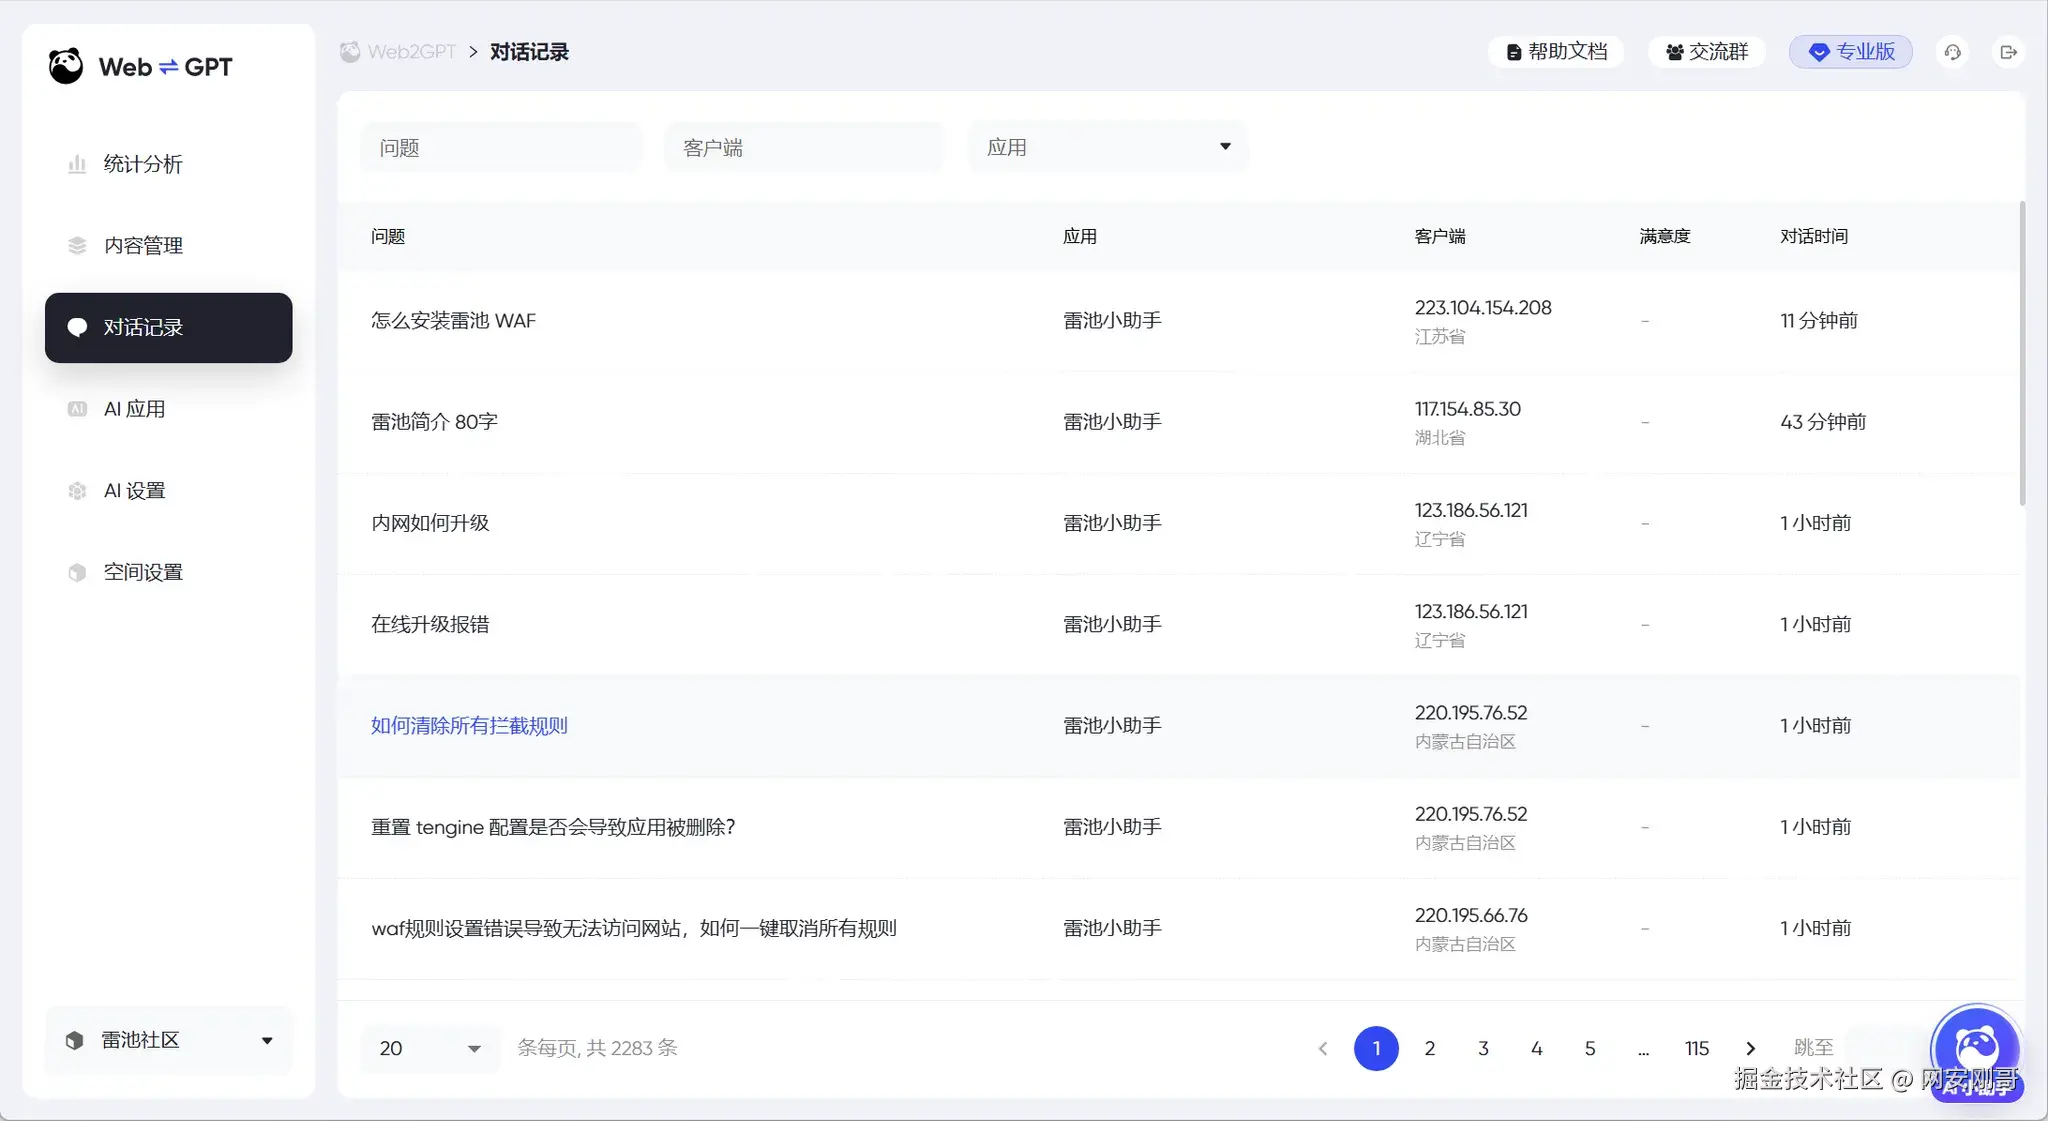
Task: Click the customer support headset icon
Action: pos(1952,52)
